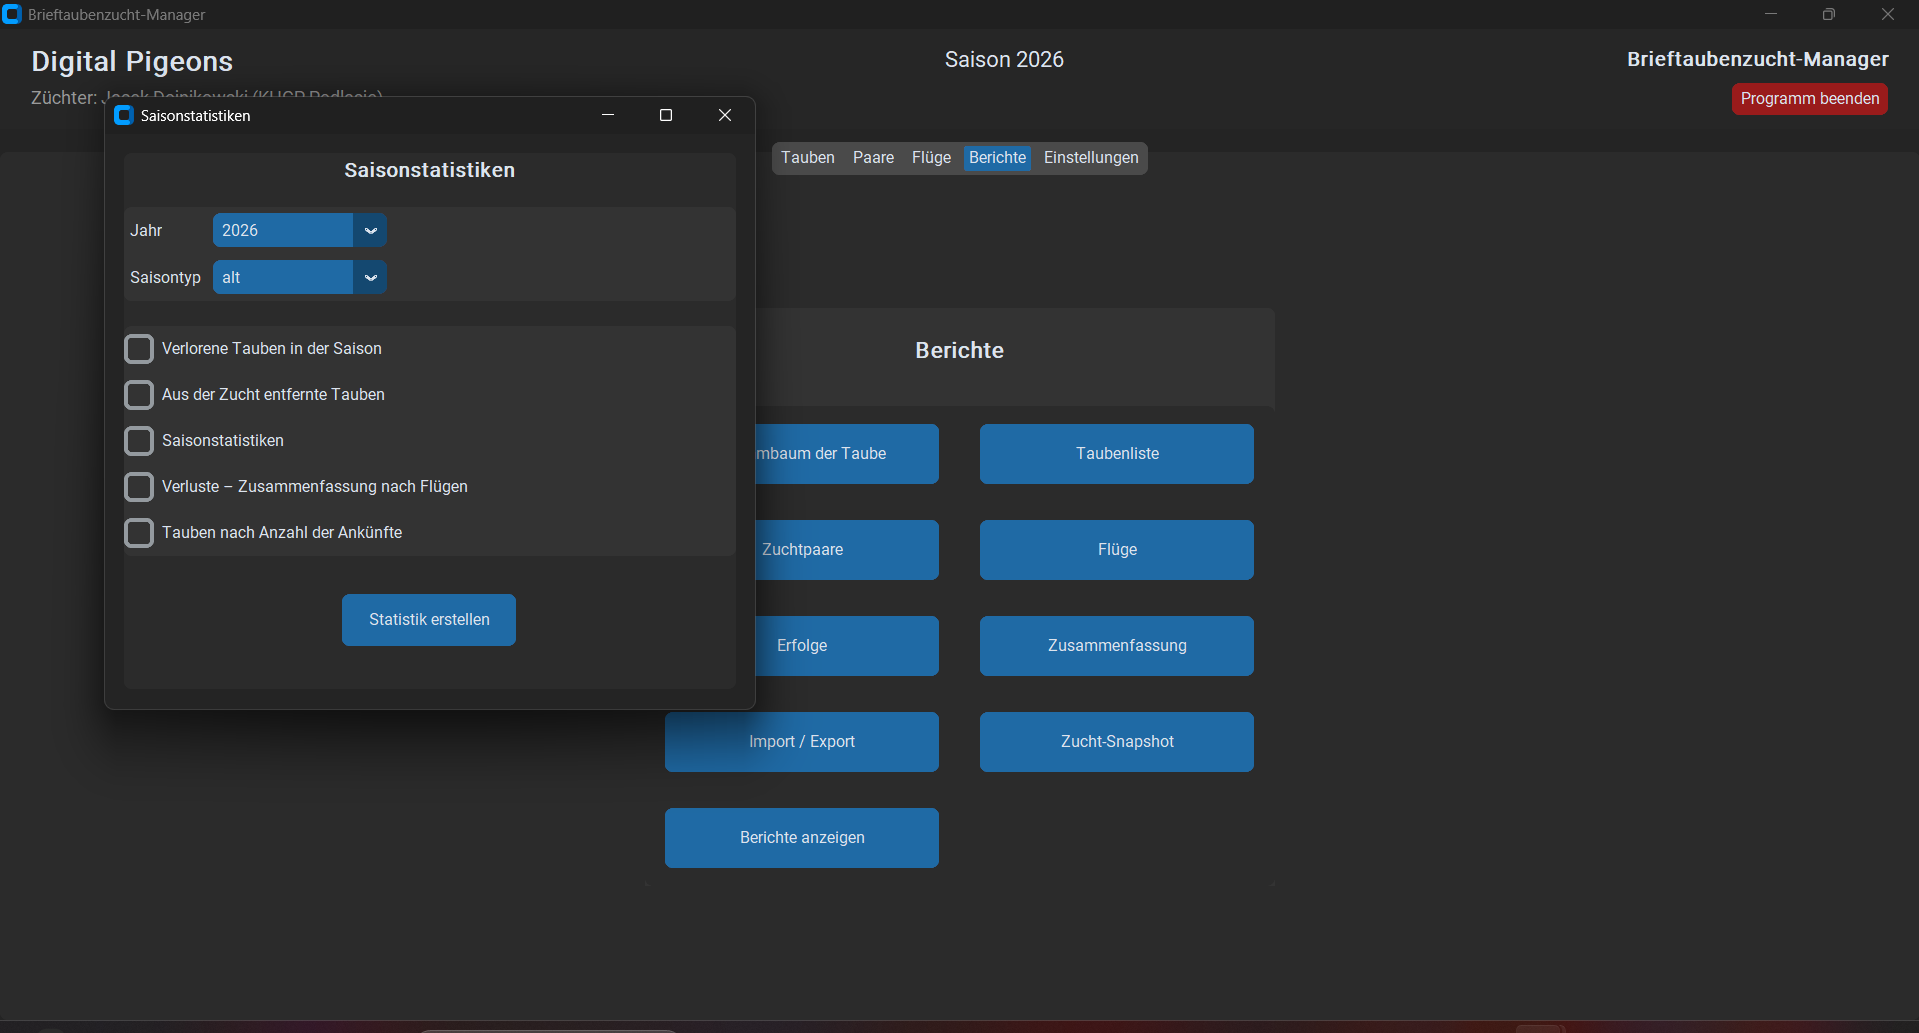1919x1033 pixels.
Task: Switch to the Paare tab
Action: [873, 158]
